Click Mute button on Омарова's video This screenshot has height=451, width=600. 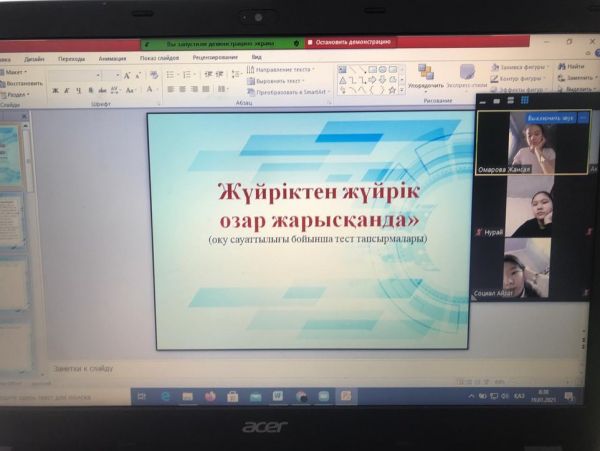(550, 118)
